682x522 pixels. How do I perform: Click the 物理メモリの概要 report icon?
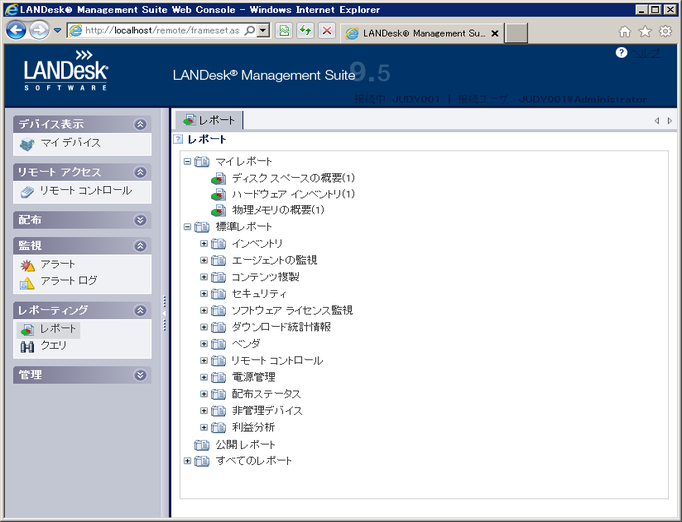[219, 211]
